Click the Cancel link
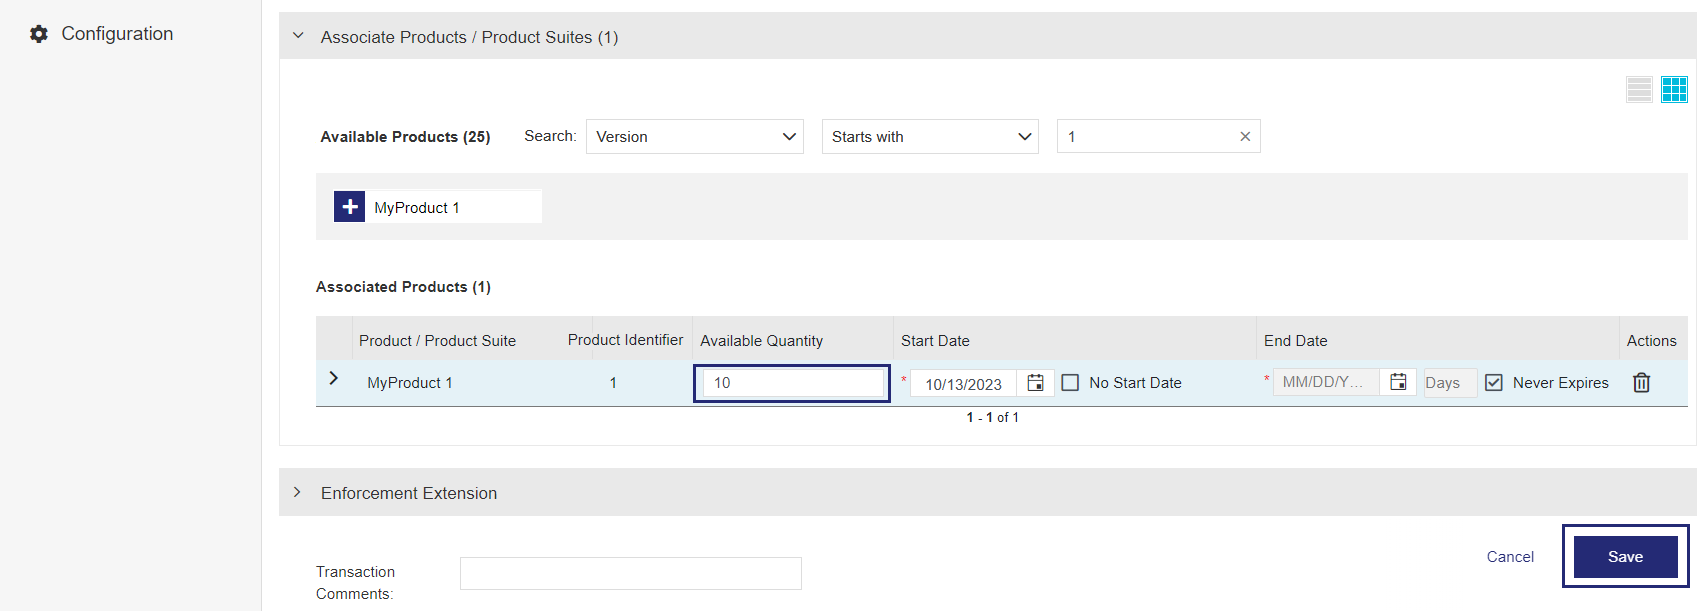The image size is (1703, 611). tap(1509, 557)
